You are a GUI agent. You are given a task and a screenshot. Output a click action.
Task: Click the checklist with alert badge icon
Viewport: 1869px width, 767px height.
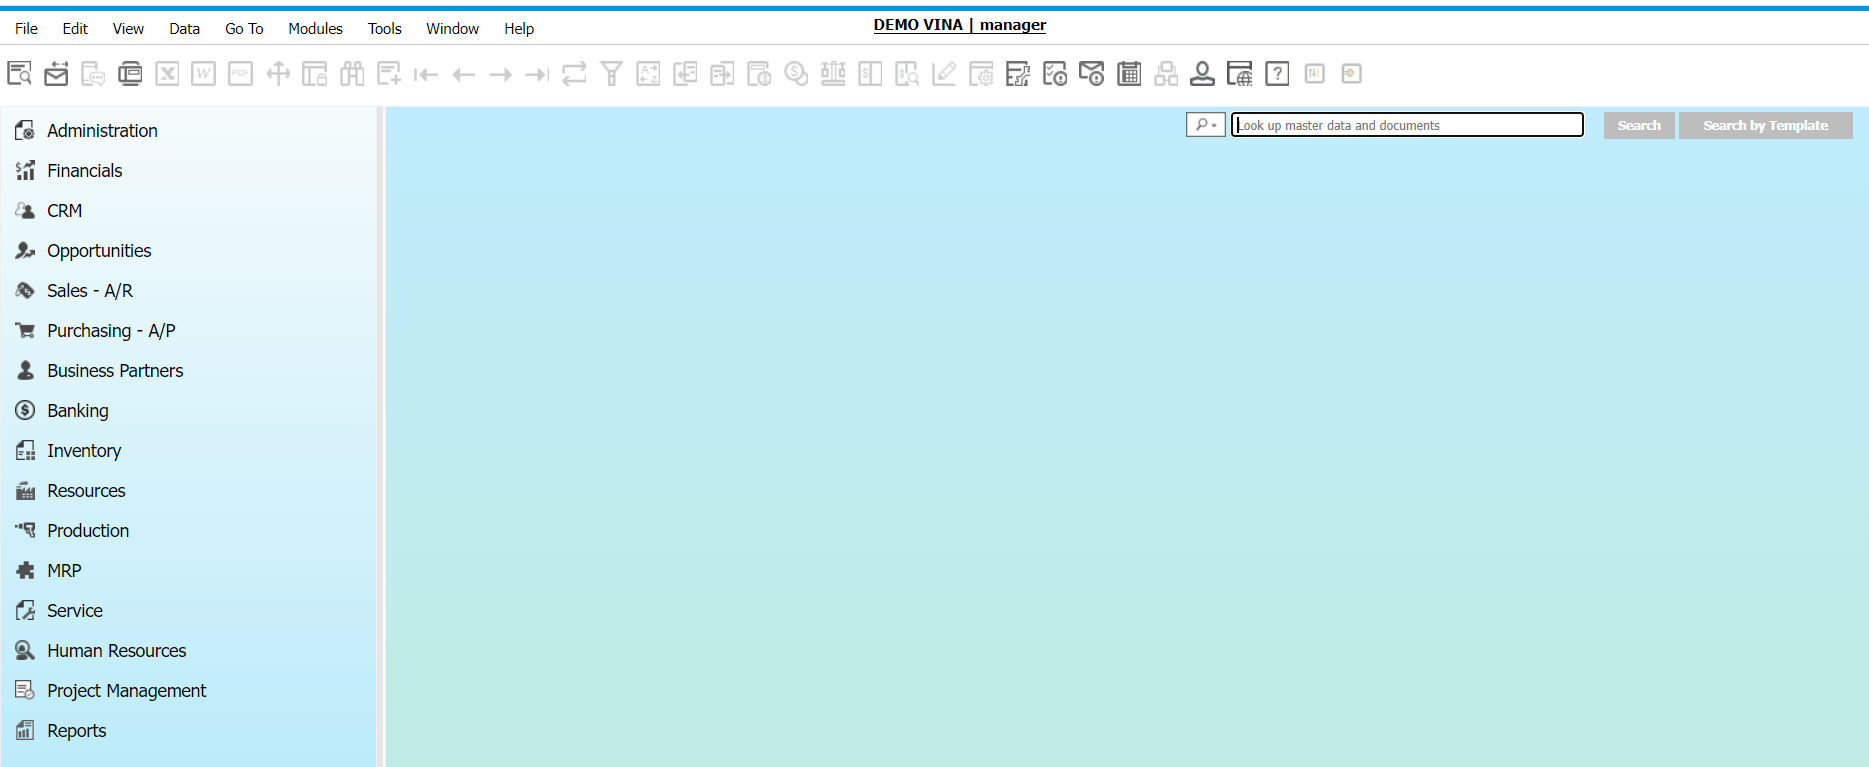(x=1054, y=73)
